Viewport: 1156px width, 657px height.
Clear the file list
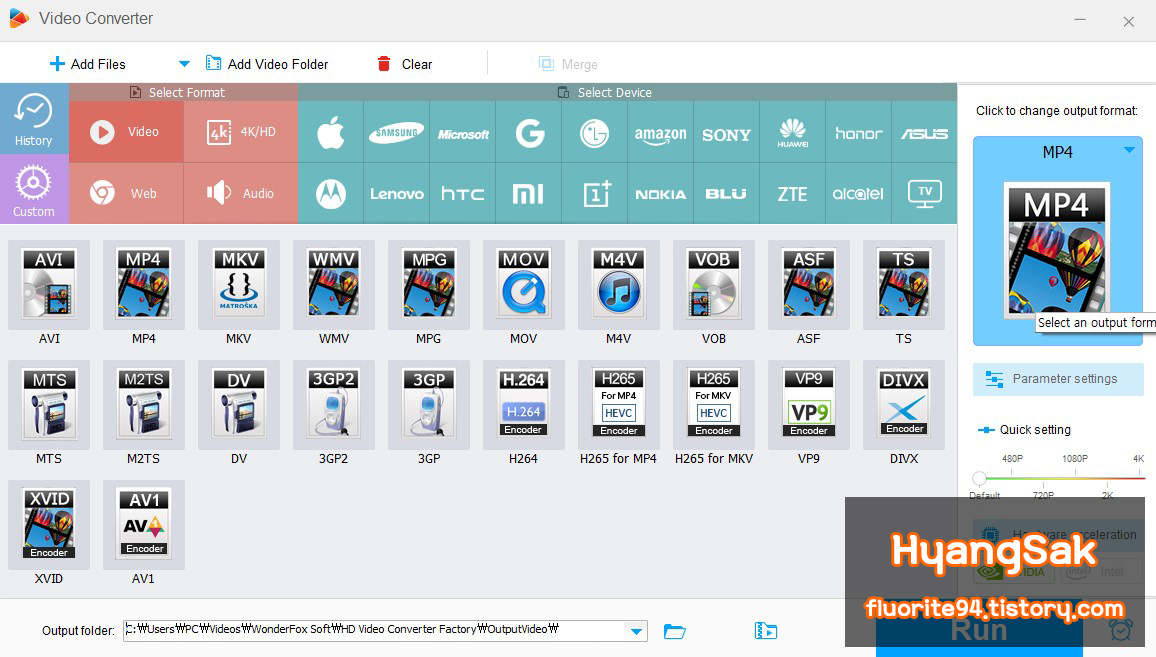pyautogui.click(x=405, y=64)
